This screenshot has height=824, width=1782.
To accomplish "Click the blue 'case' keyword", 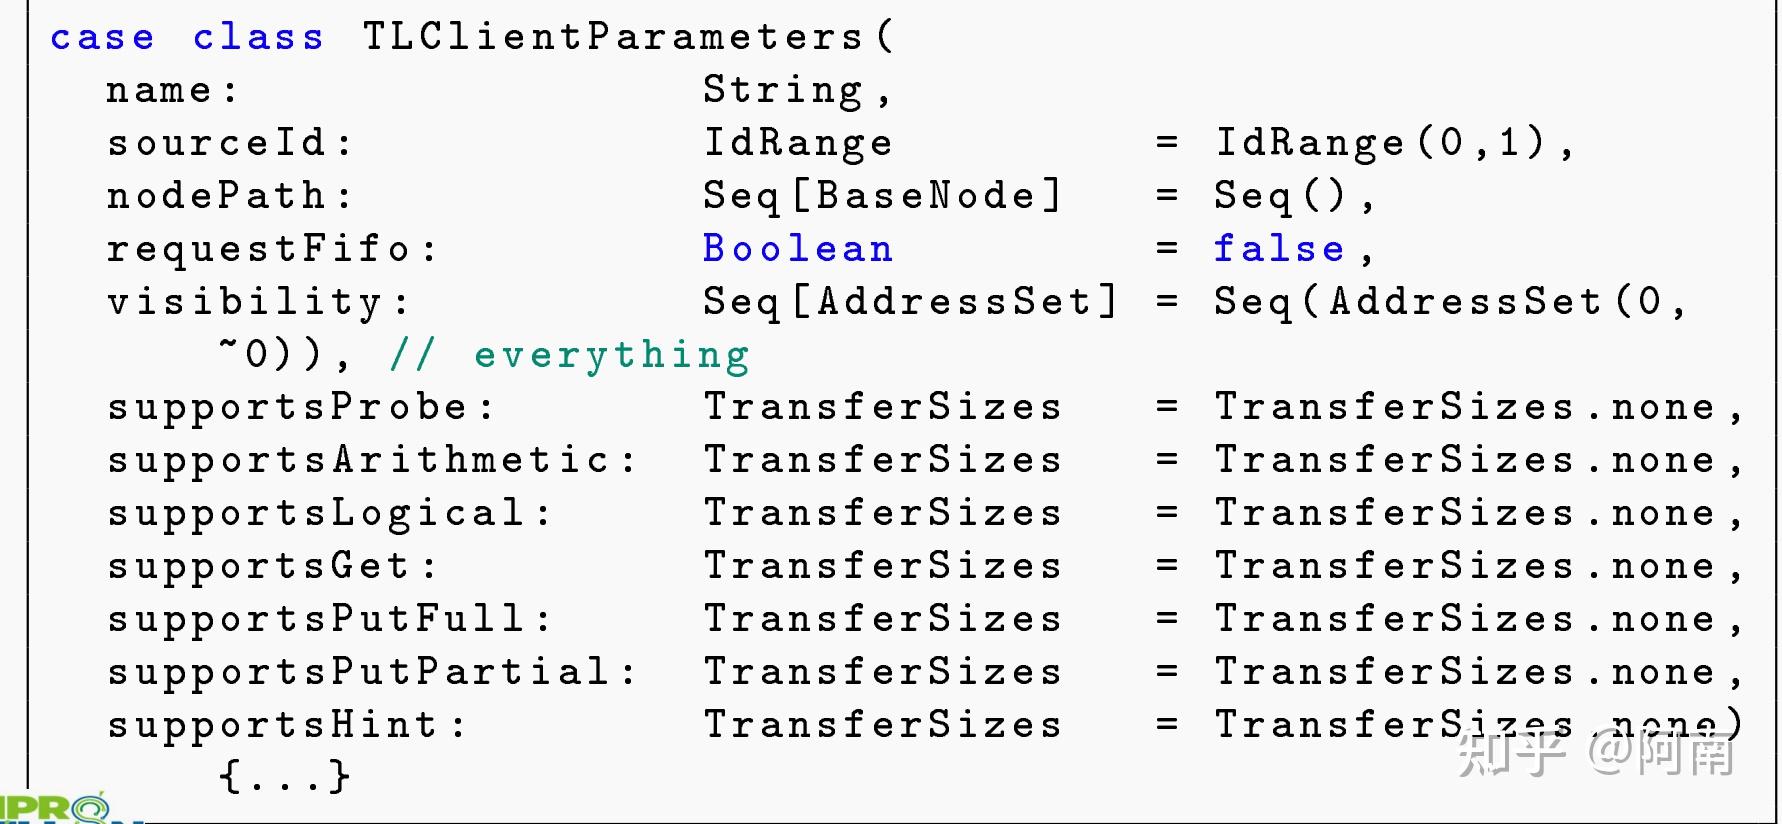I will [x=102, y=38].
